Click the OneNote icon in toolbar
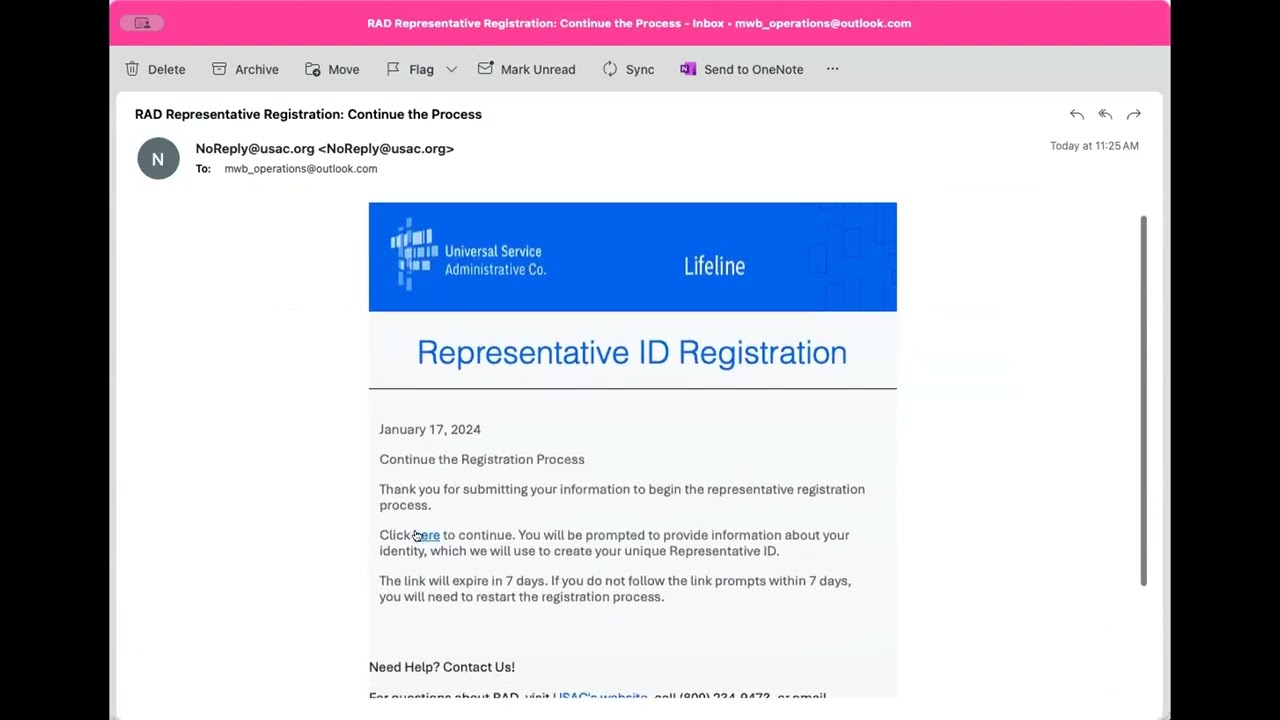The width and height of the screenshot is (1280, 720). click(688, 69)
